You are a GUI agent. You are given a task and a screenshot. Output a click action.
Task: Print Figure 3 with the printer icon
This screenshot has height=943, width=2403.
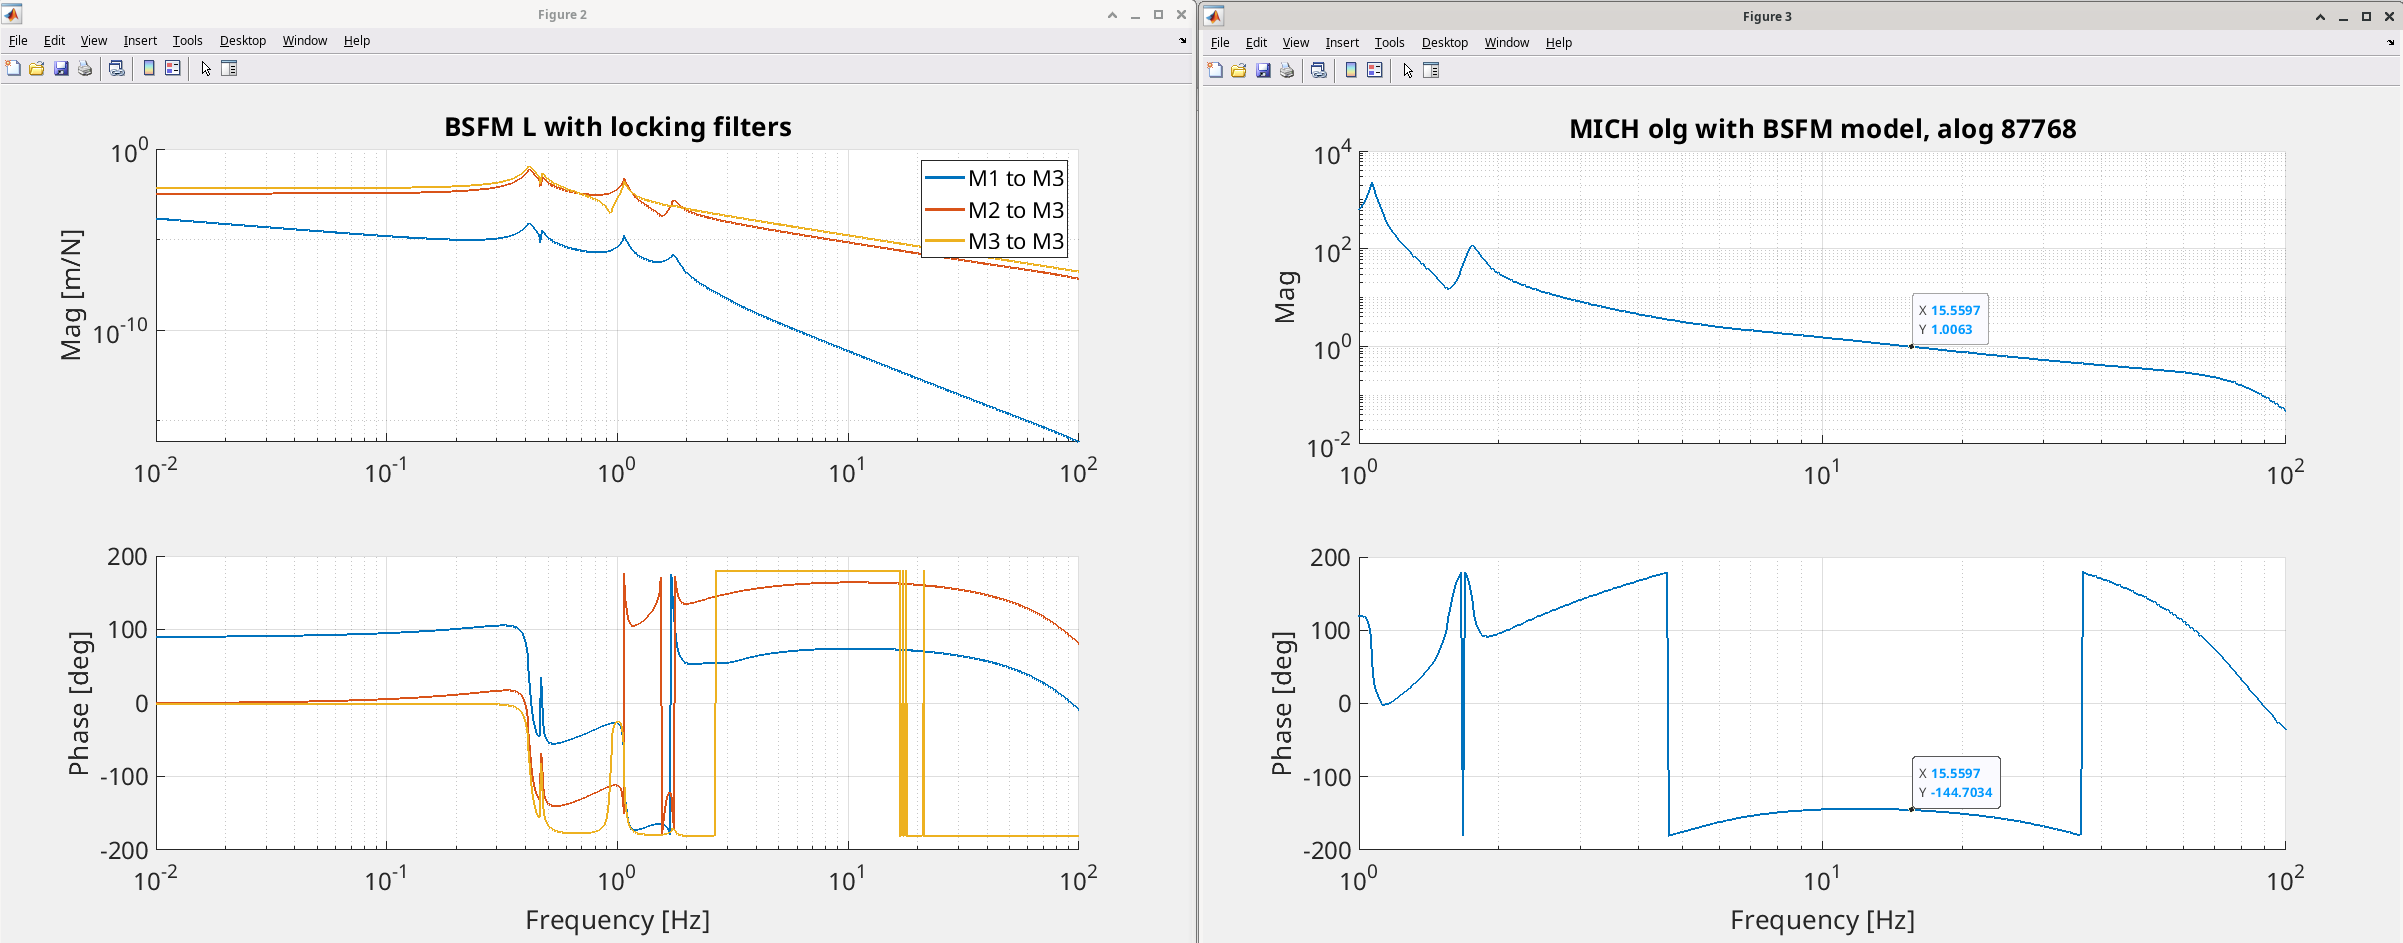coord(1287,70)
